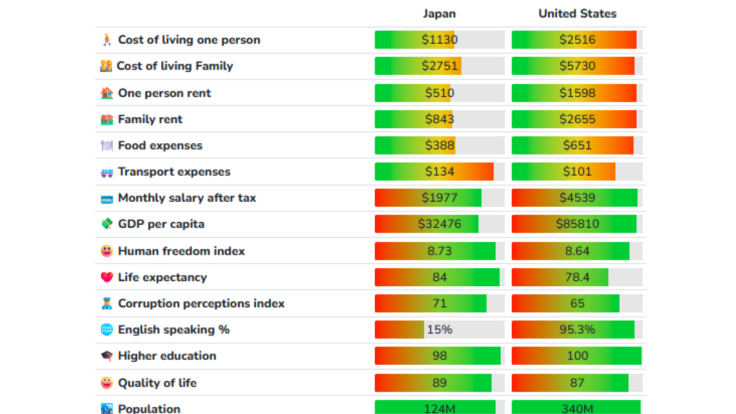Click the money icon beside GDP per capita
736x414 pixels.
coord(106,224)
